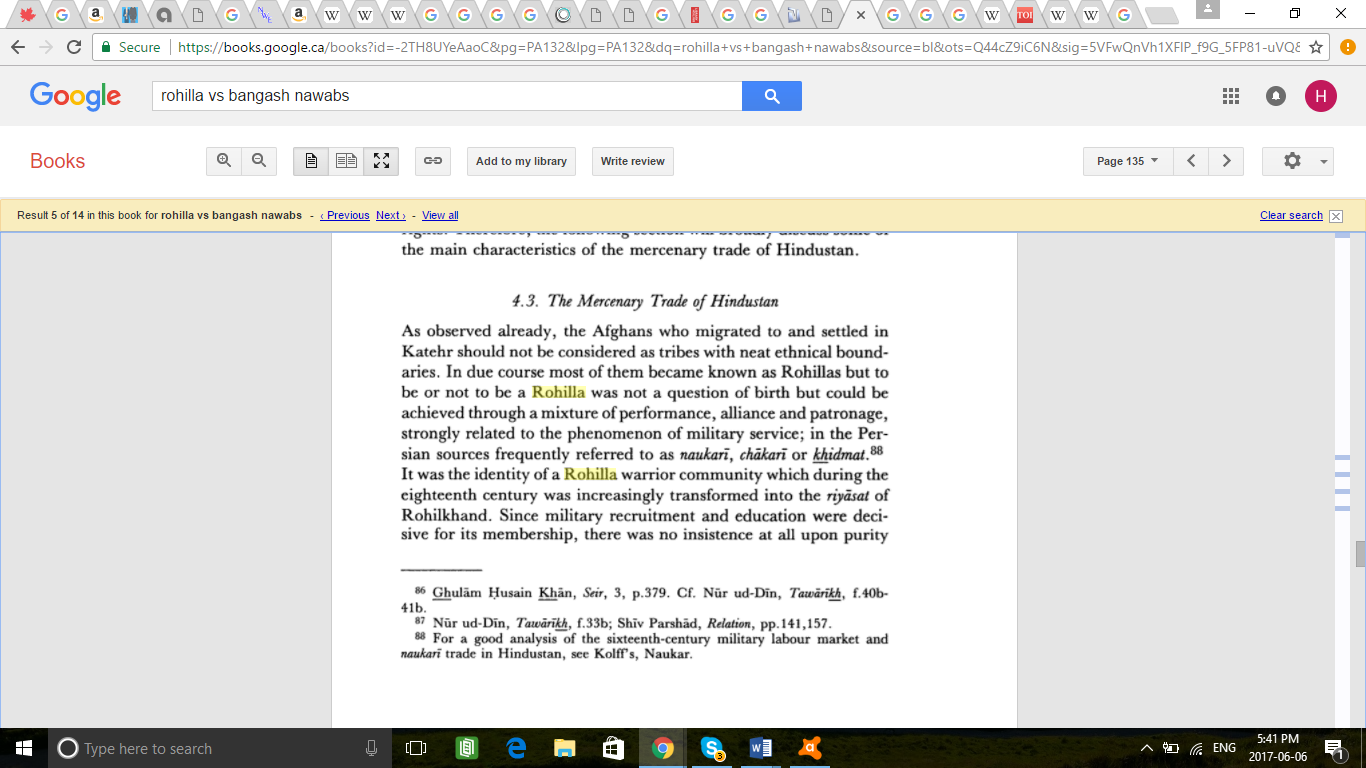The width and height of the screenshot is (1366, 768).
Task: Toggle fullscreen book view
Action: pos(381,161)
